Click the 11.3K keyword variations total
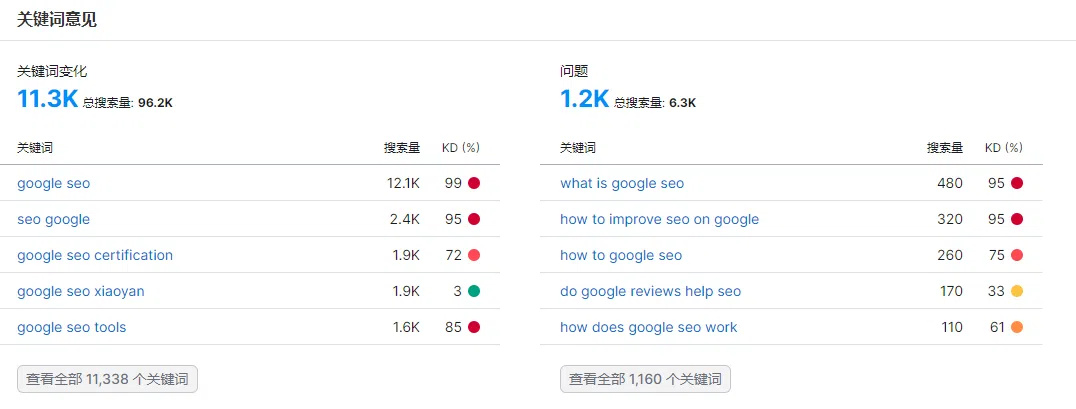 pos(47,99)
